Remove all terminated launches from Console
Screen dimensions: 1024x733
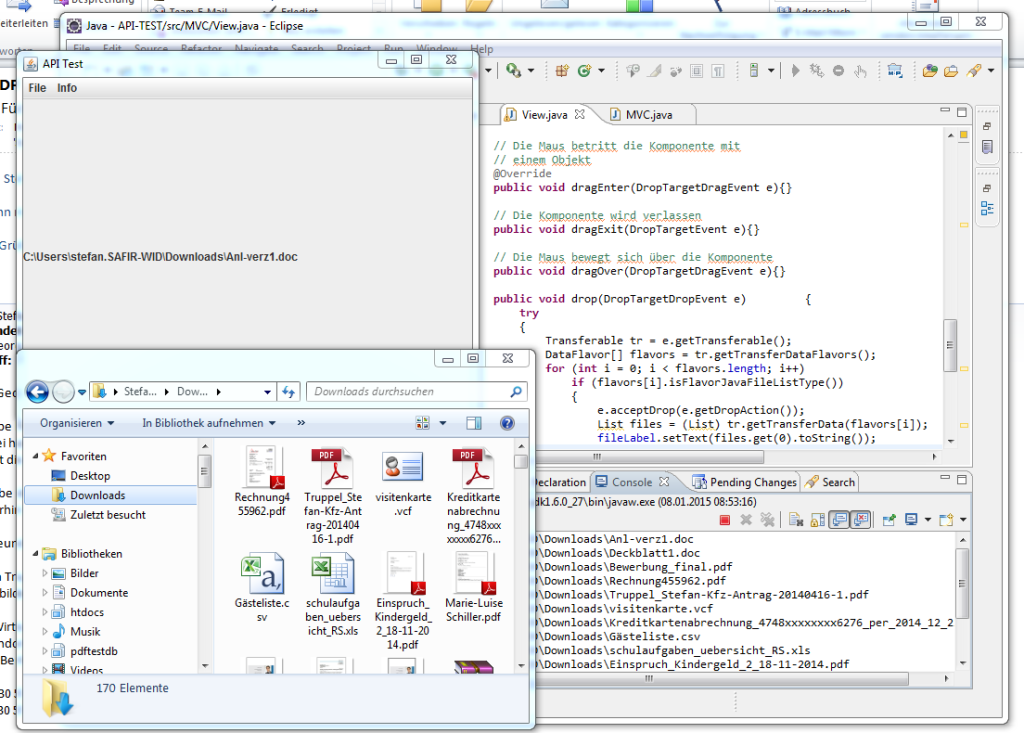click(x=768, y=519)
